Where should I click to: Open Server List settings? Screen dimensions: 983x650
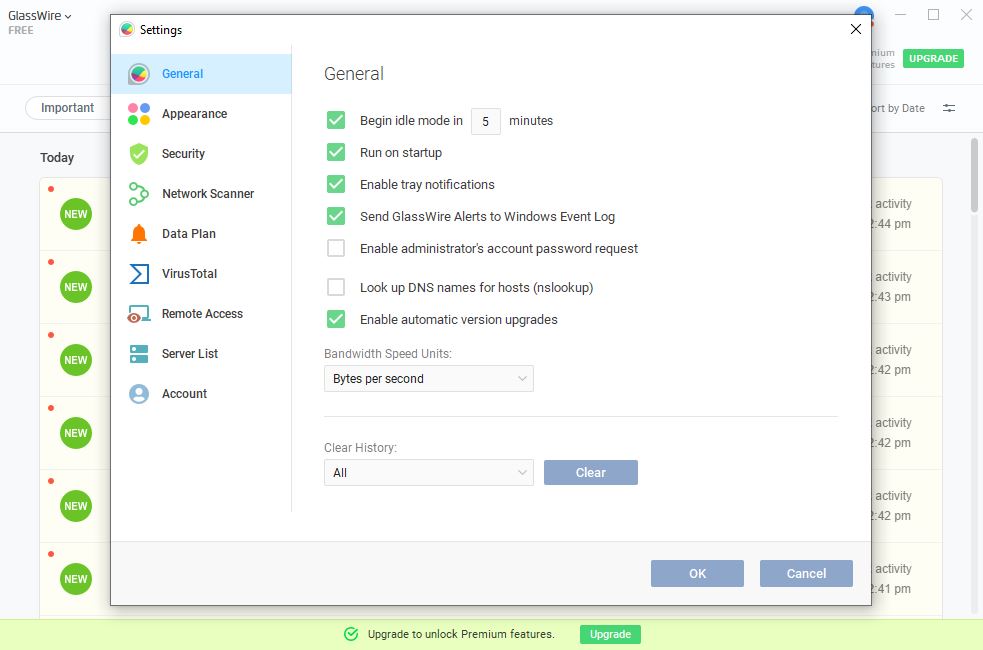click(x=201, y=354)
